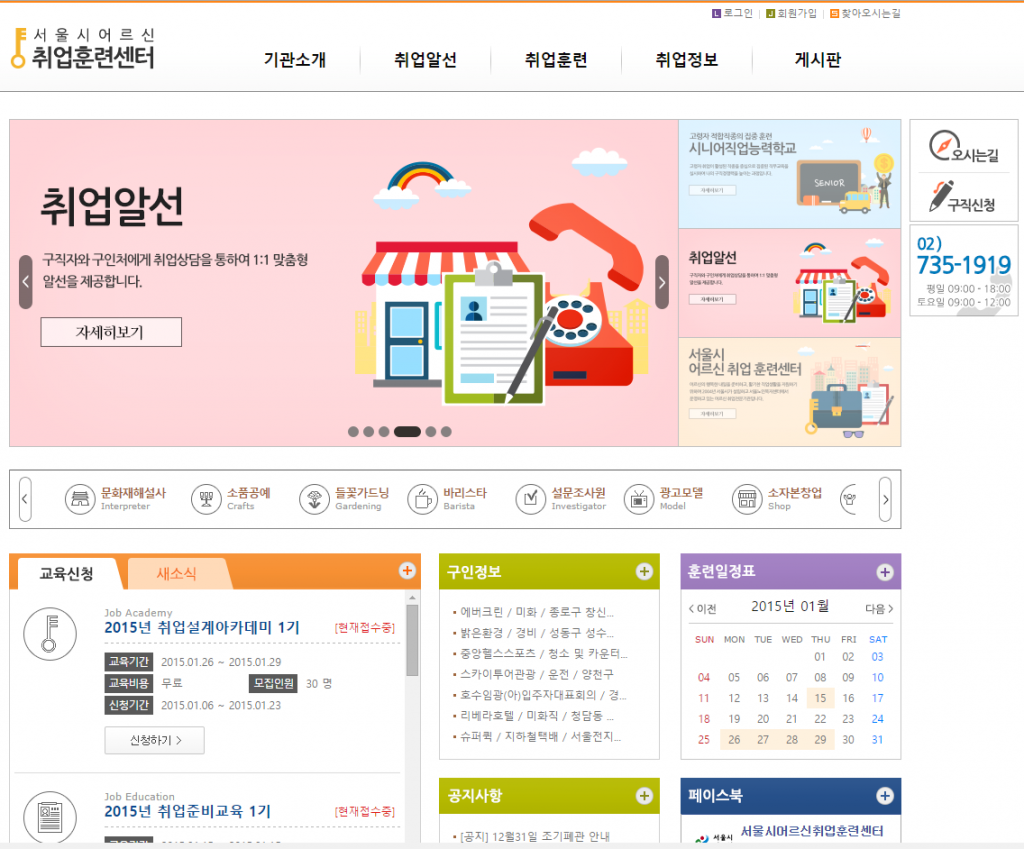The height and width of the screenshot is (849, 1024).
Task: Select the 광고모델 Model TV icon
Action: (x=638, y=498)
